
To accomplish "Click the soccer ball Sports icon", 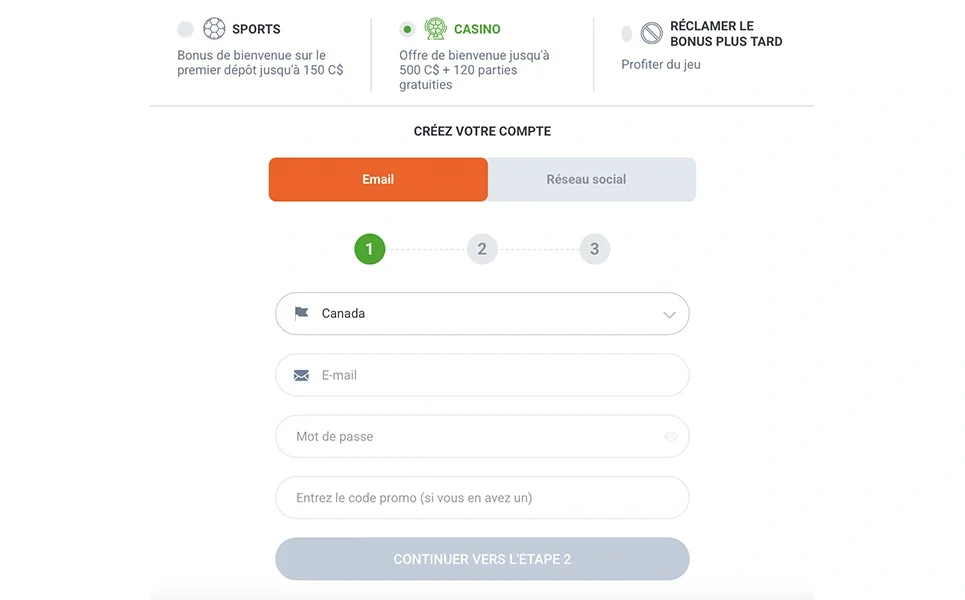I will coord(214,29).
